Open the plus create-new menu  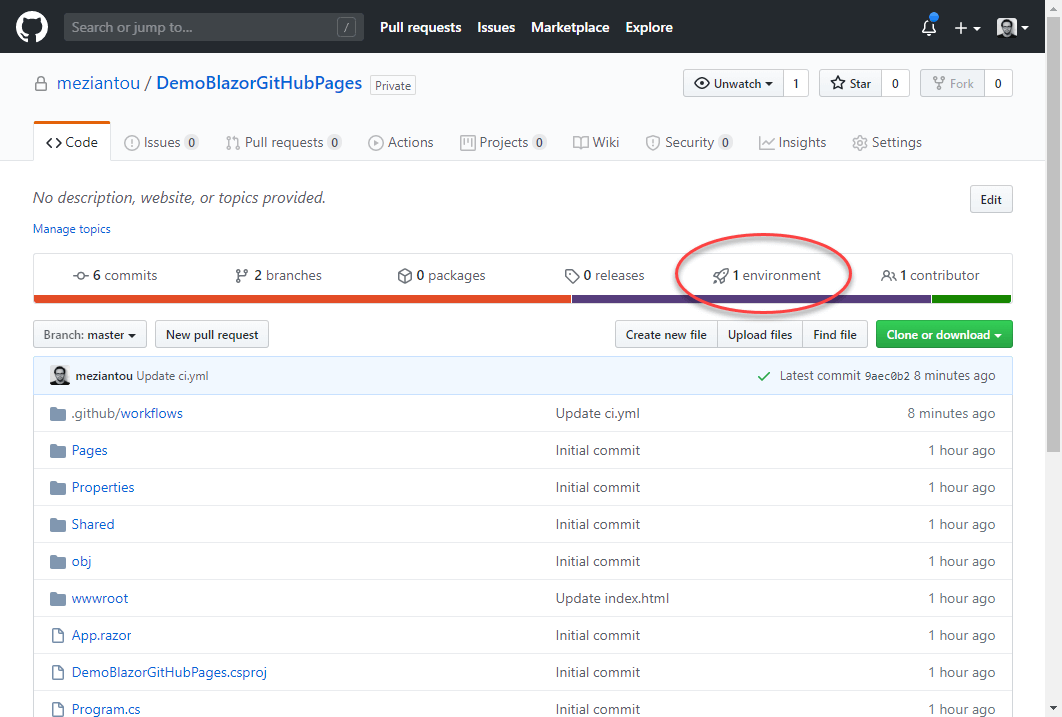966,28
